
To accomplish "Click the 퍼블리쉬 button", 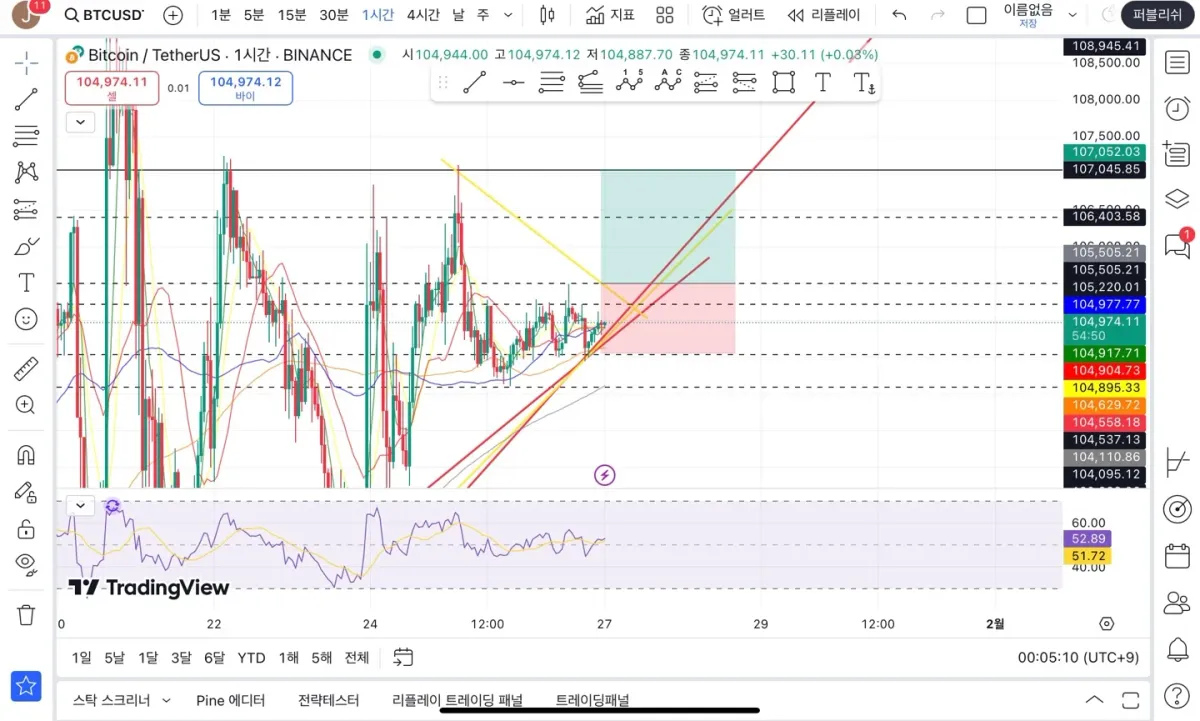I will 1158,15.
